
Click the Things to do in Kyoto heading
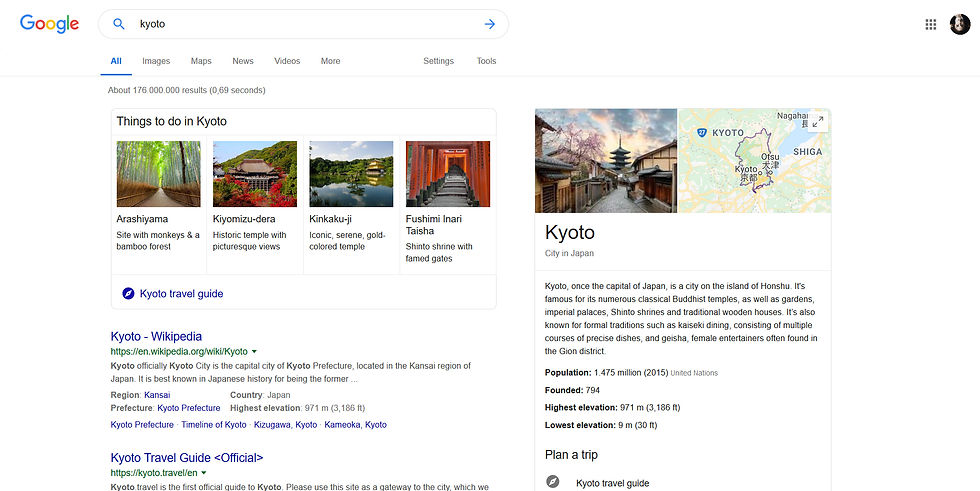[x=172, y=121]
